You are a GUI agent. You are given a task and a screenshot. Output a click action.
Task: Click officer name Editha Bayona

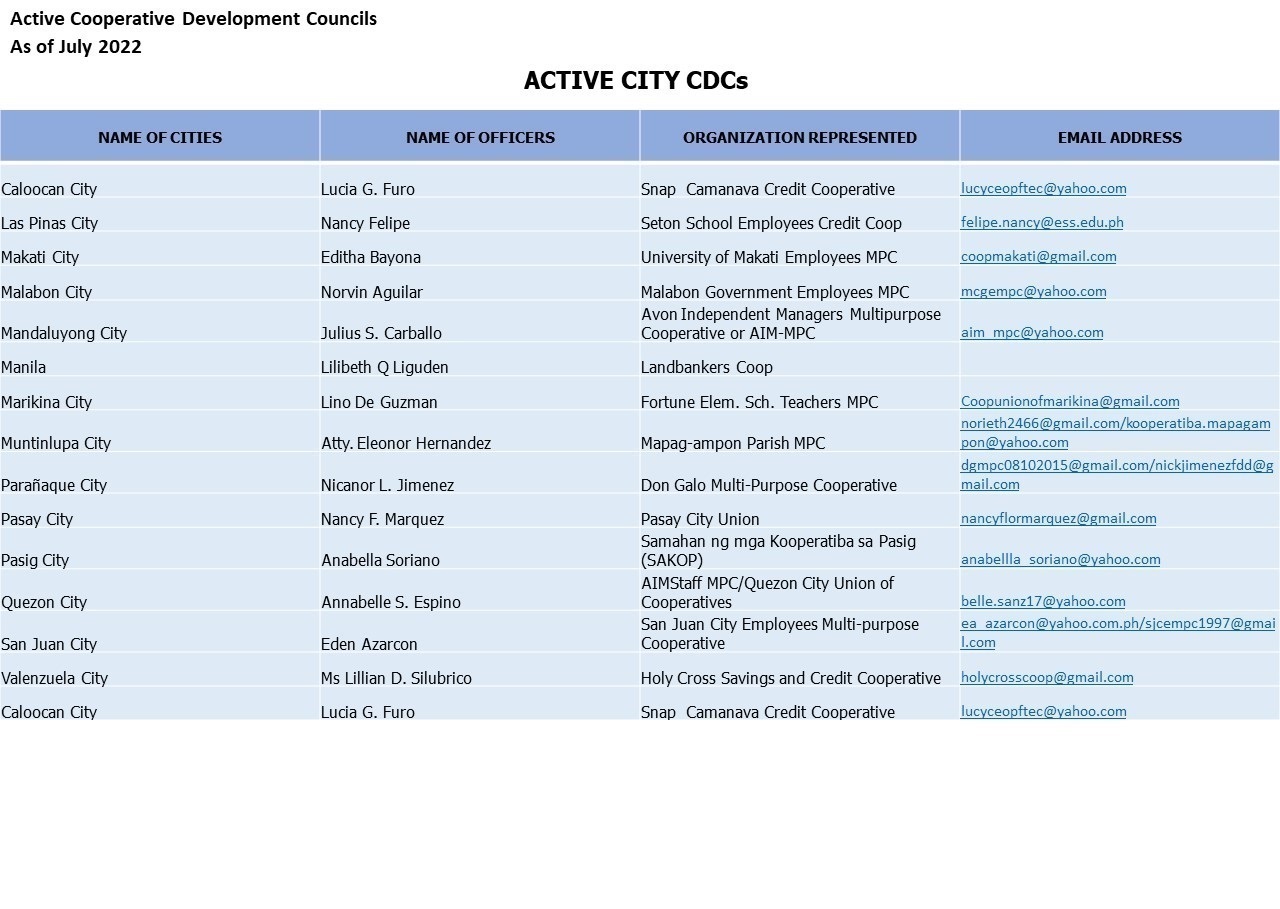click(371, 257)
